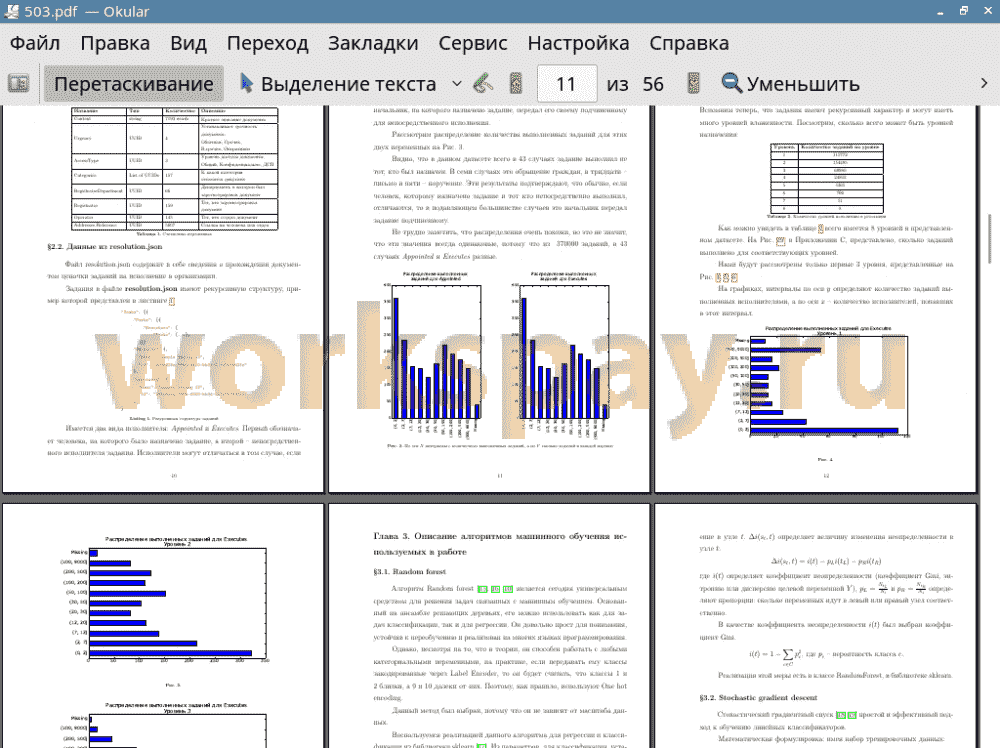Open the Справка menu
Image resolution: width=1000 pixels, height=748 pixels.
pyautogui.click(x=689, y=43)
